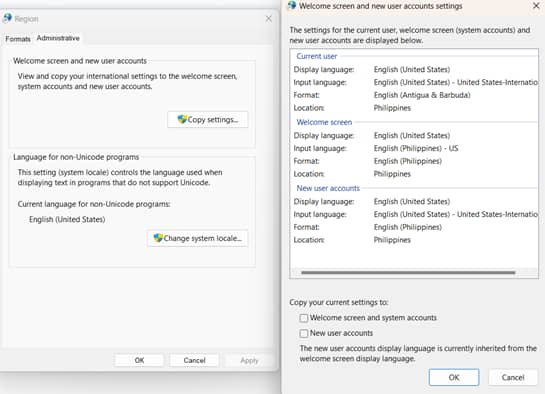545x394 pixels.
Task: Click English (Philippines) - US input language value
Action: tap(416, 148)
